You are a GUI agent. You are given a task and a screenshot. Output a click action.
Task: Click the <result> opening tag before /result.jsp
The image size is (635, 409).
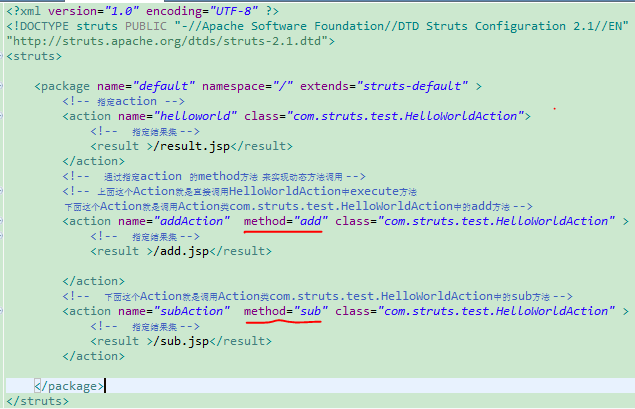(x=121, y=146)
